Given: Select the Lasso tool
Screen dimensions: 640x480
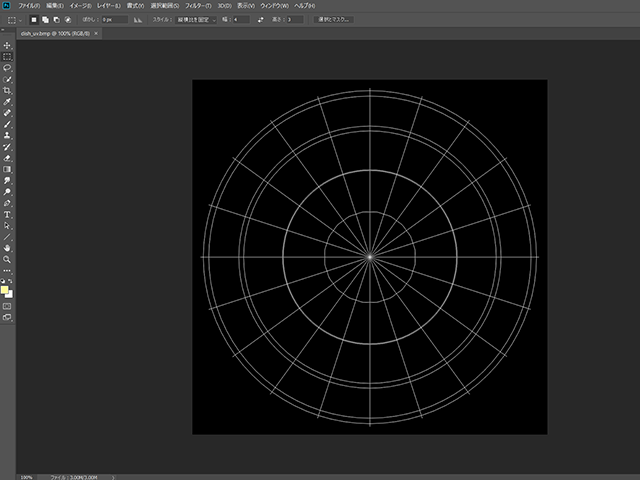Looking at the screenshot, I should (x=7, y=68).
